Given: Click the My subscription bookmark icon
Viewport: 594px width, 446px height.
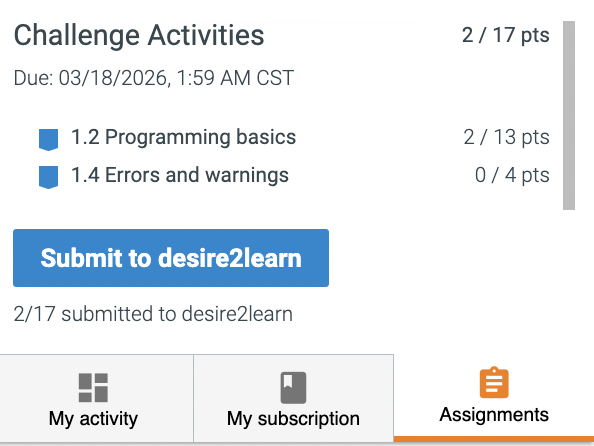Looking at the screenshot, I should click(293, 388).
